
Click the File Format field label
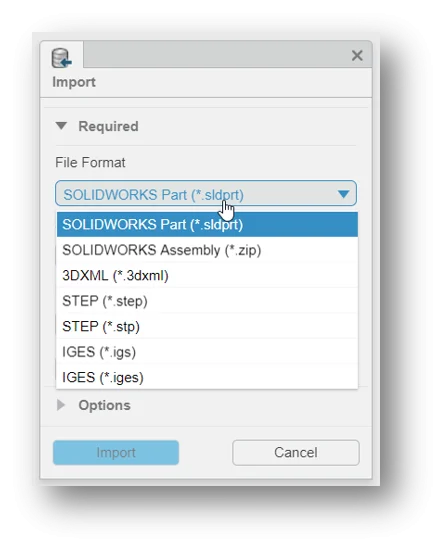coord(90,162)
